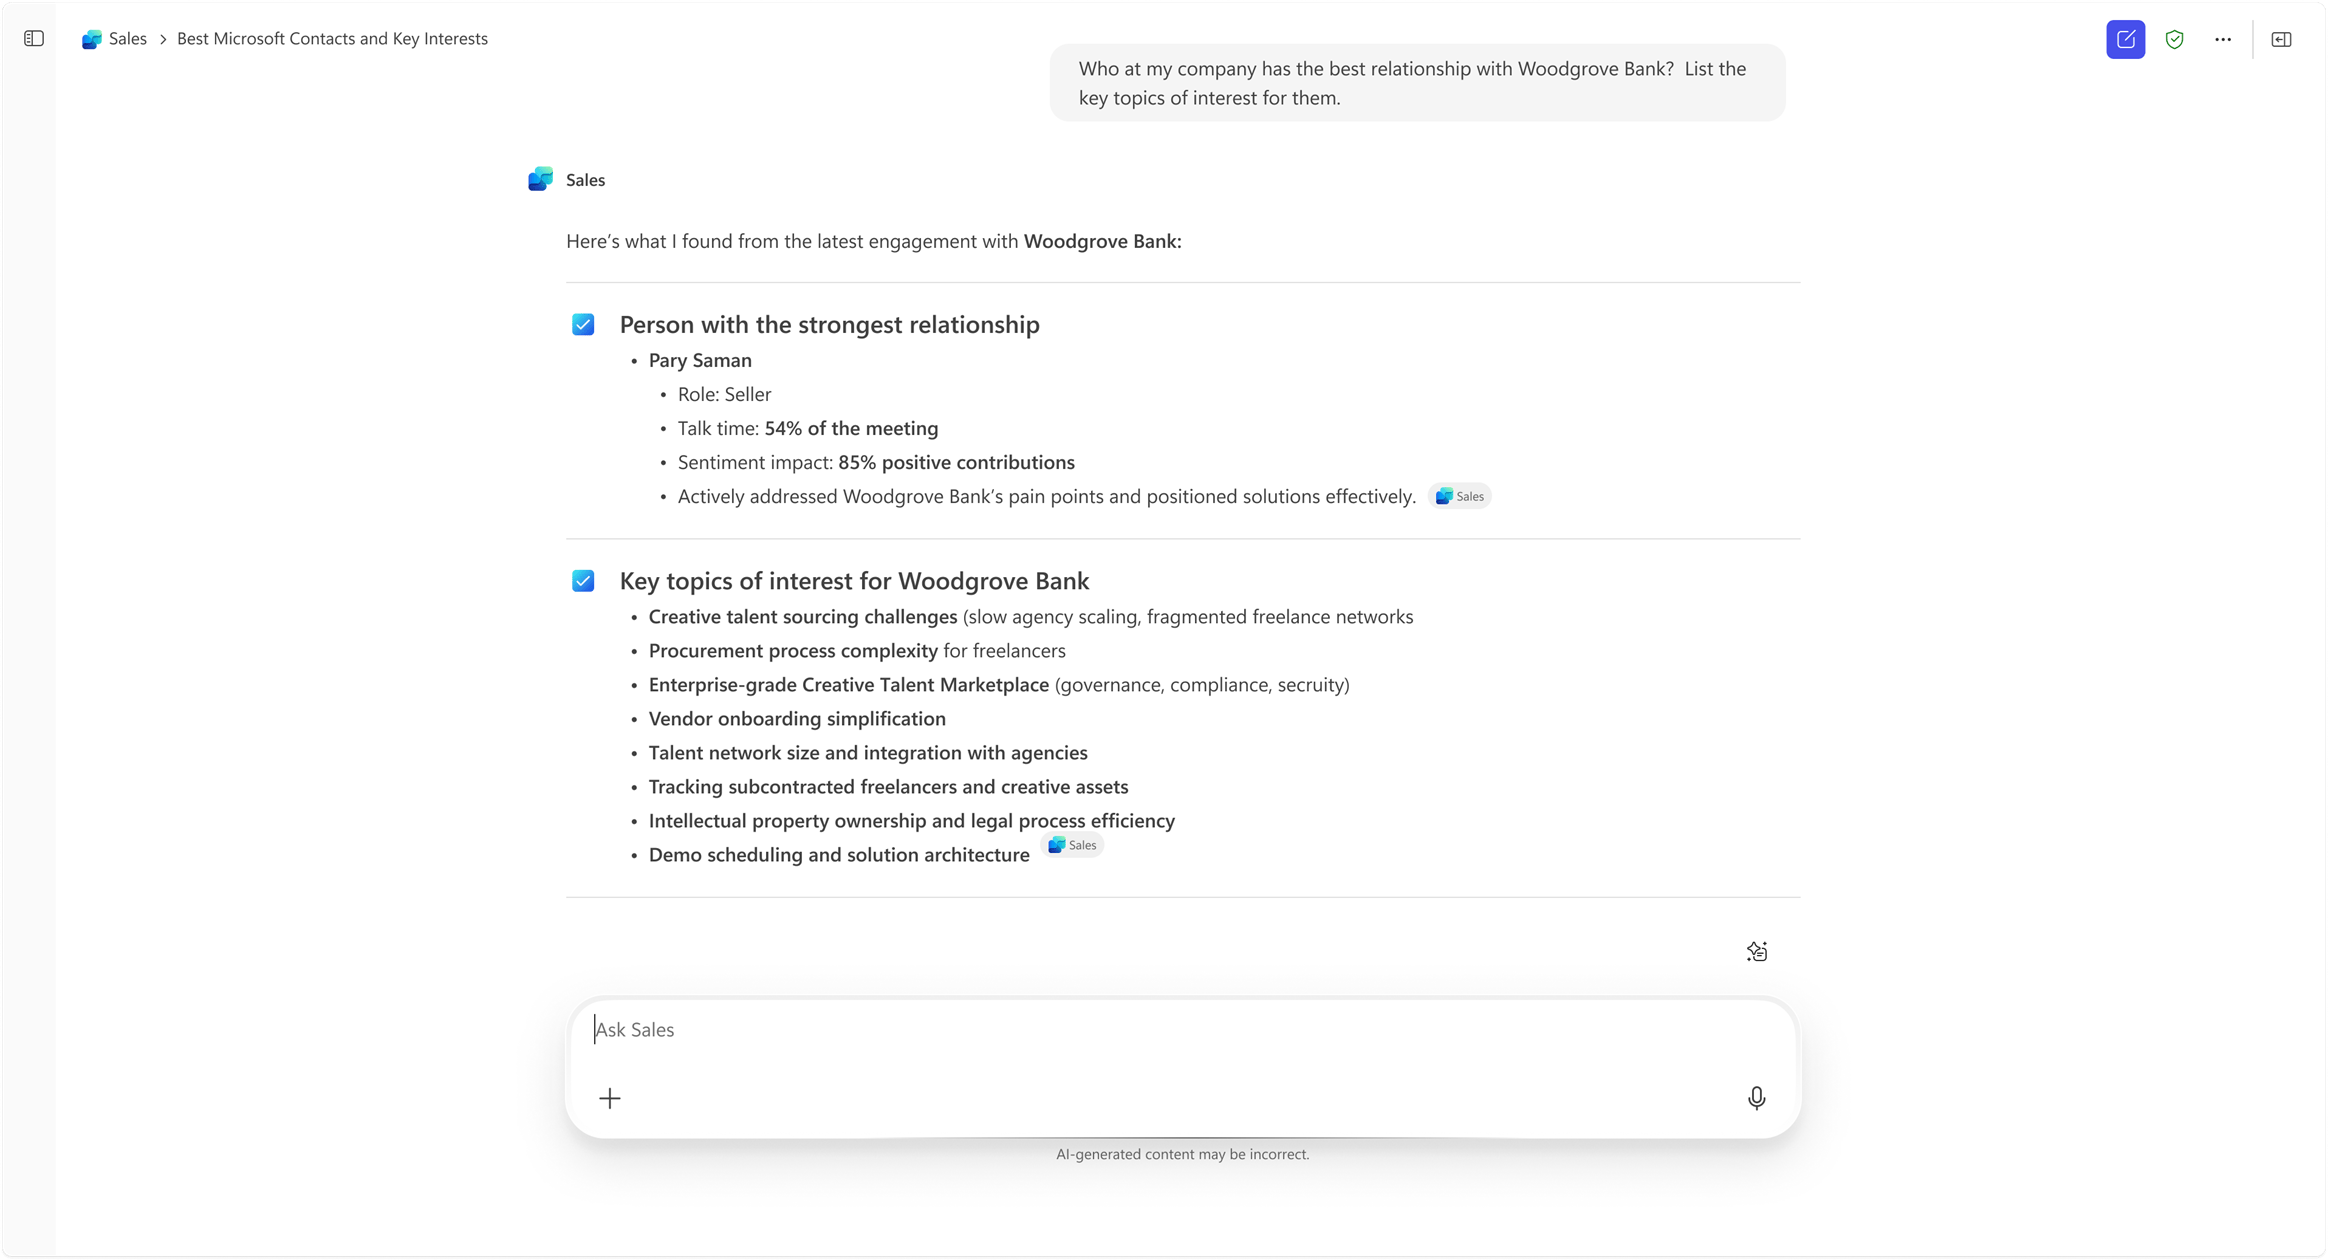The height and width of the screenshot is (1260, 2328).
Task: Click the Sales app logo in the breadcrumb
Action: coord(91,39)
